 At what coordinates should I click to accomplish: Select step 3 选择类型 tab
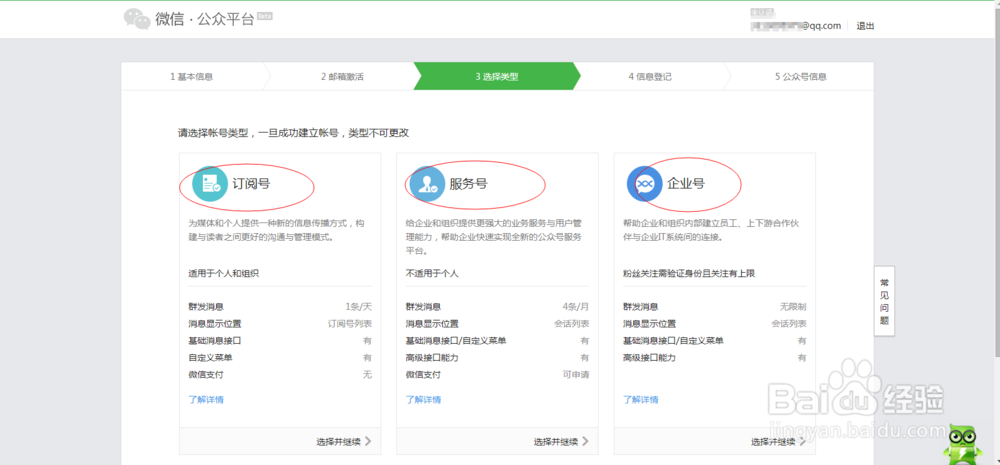pos(497,77)
